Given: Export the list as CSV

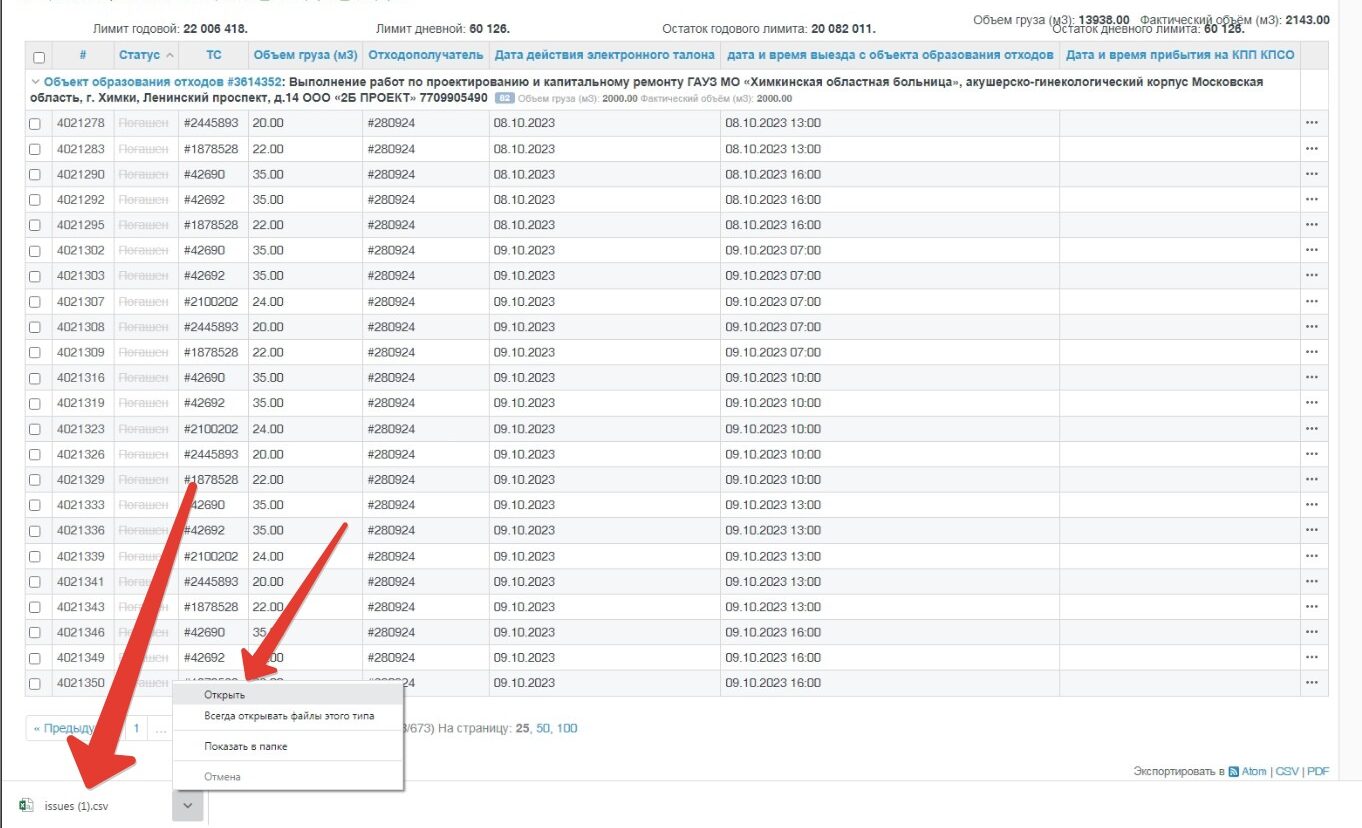Looking at the screenshot, I should [x=1285, y=772].
